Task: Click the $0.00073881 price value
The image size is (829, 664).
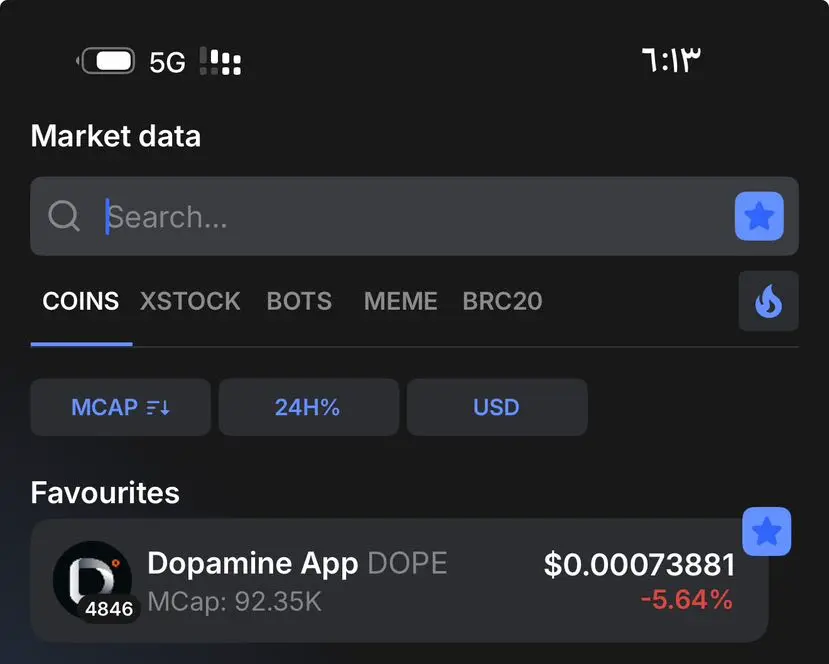Action: (640, 564)
